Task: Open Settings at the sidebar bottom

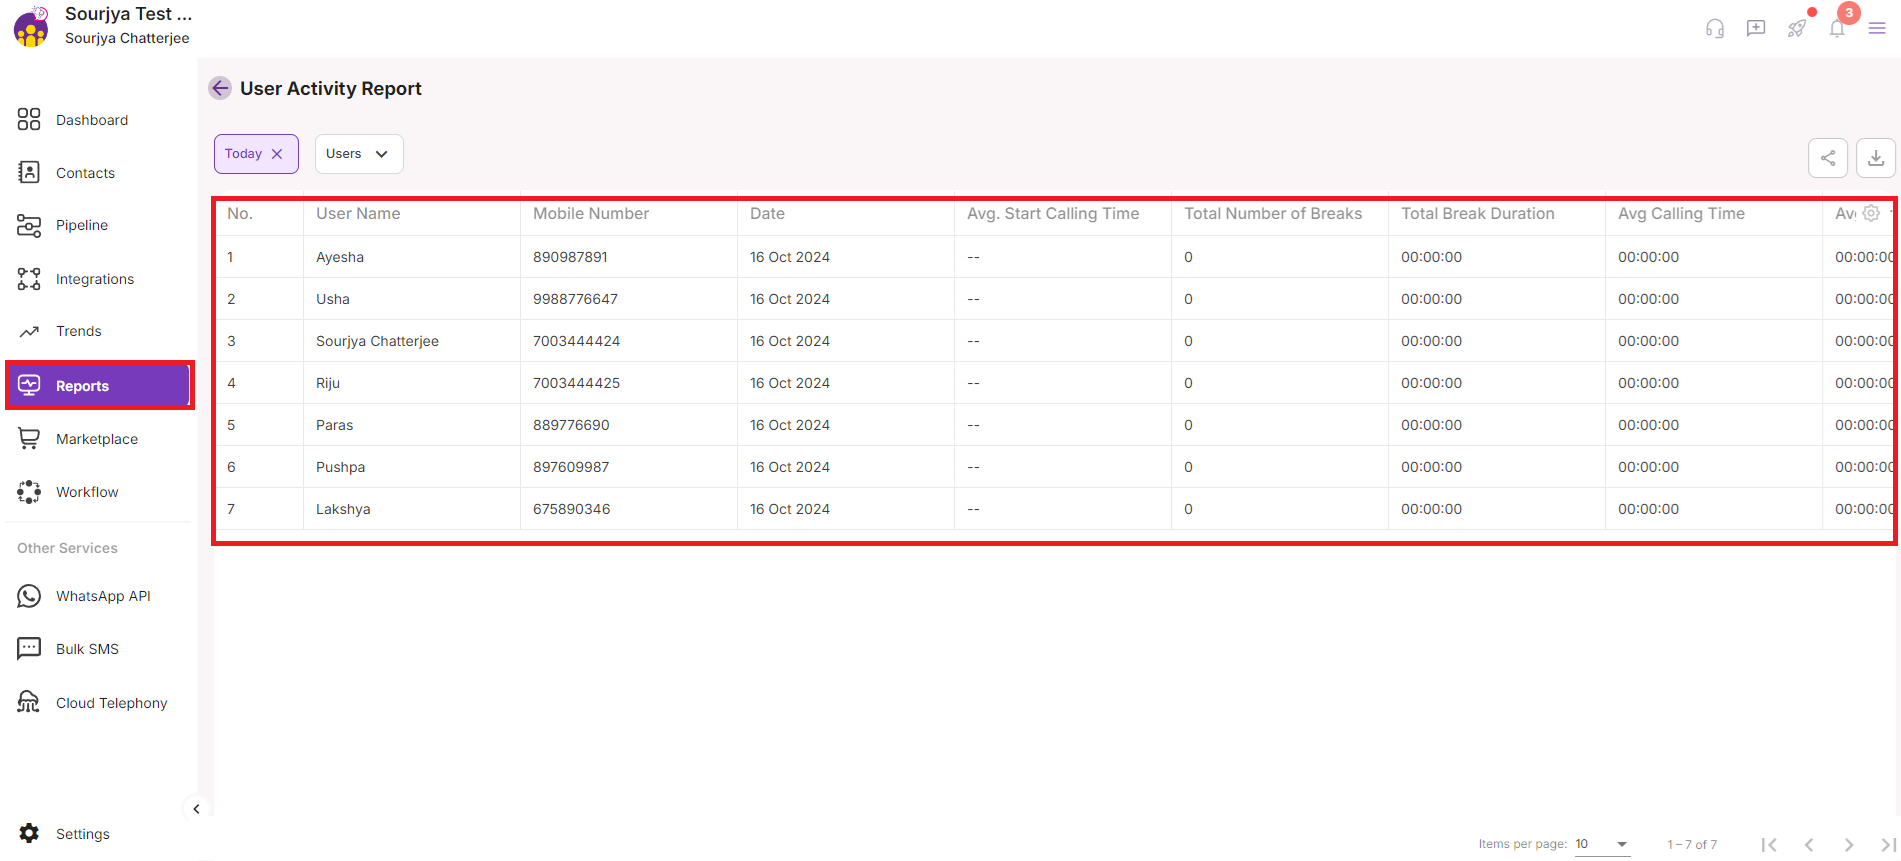Action: pos(83,834)
